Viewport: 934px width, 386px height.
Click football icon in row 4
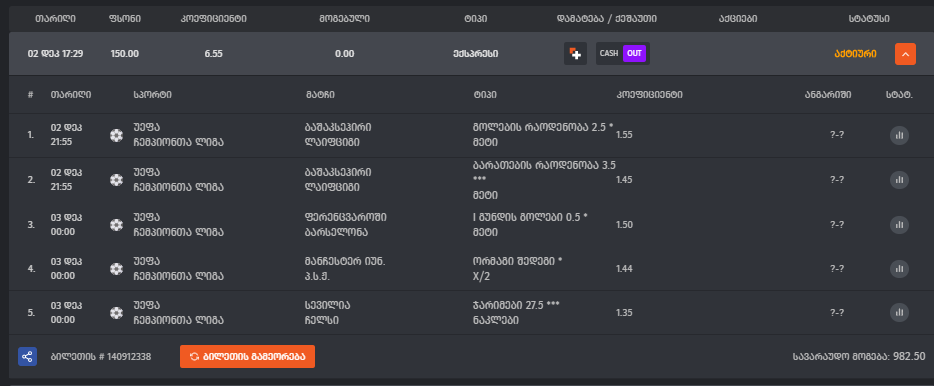coord(116,269)
